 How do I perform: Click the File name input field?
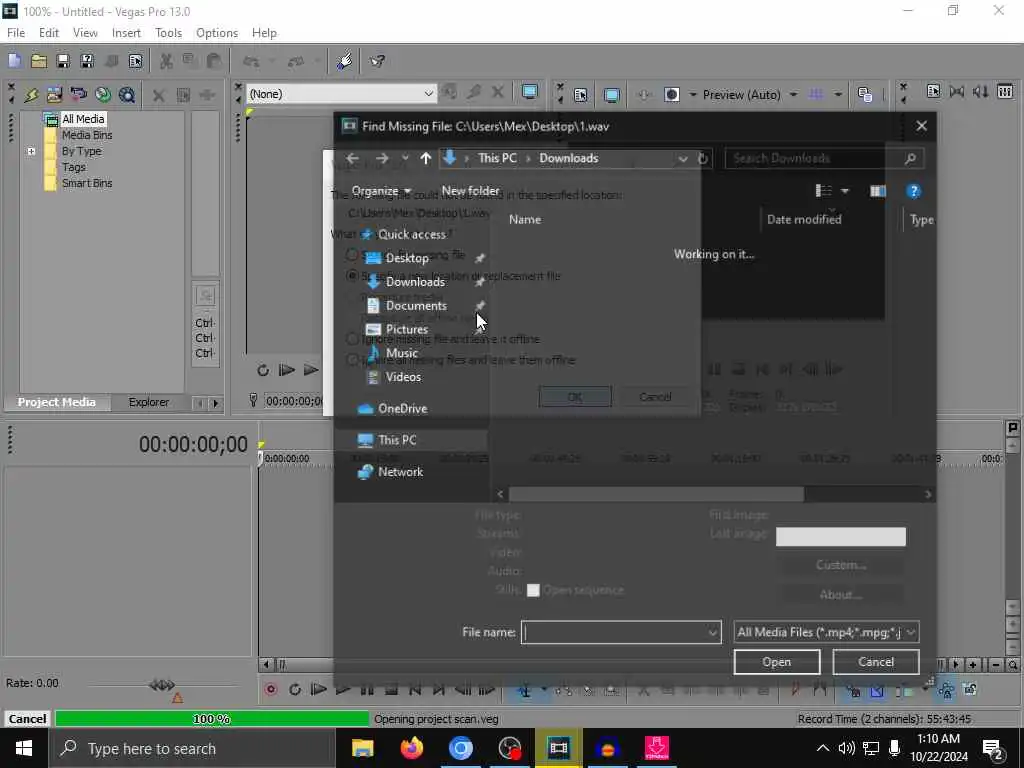614,632
